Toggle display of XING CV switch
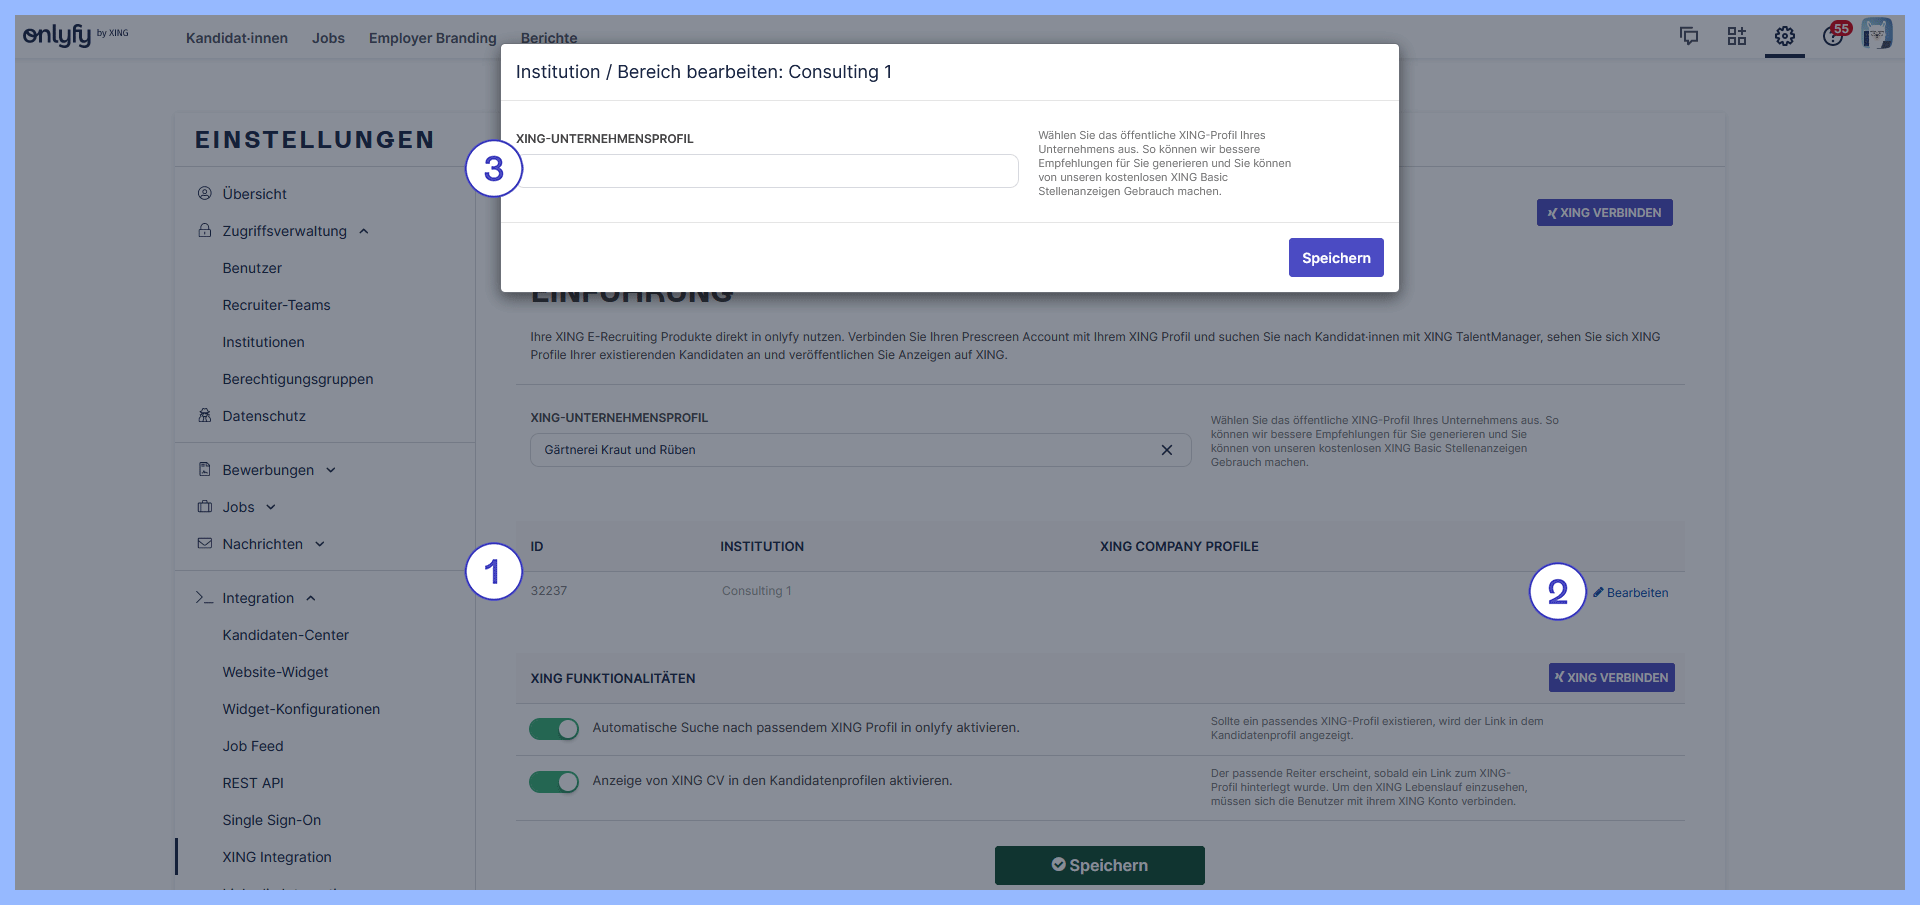 [x=554, y=782]
